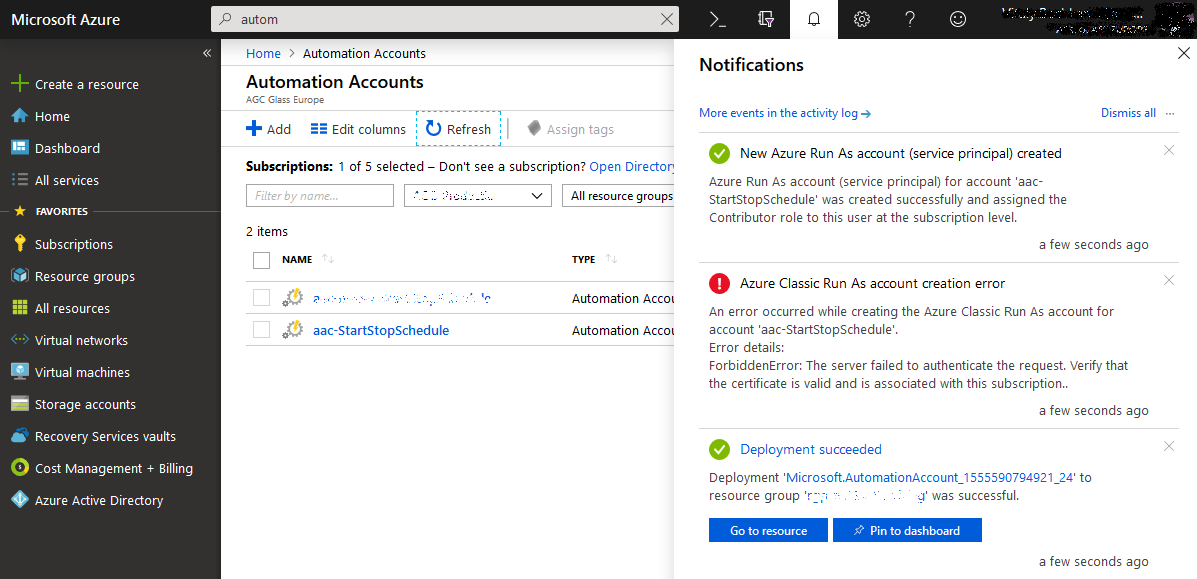1197x579 pixels.
Task: Dismiss the Deployment succeeded notification
Action: tap(1169, 446)
